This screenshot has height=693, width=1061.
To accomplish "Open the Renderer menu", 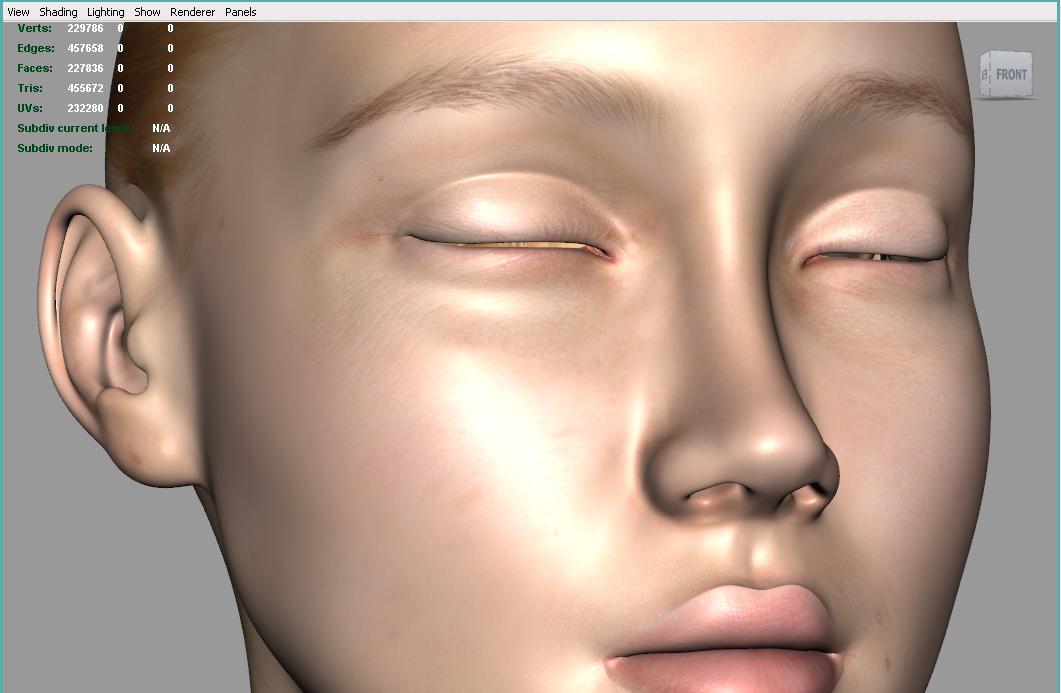I will coord(192,12).
